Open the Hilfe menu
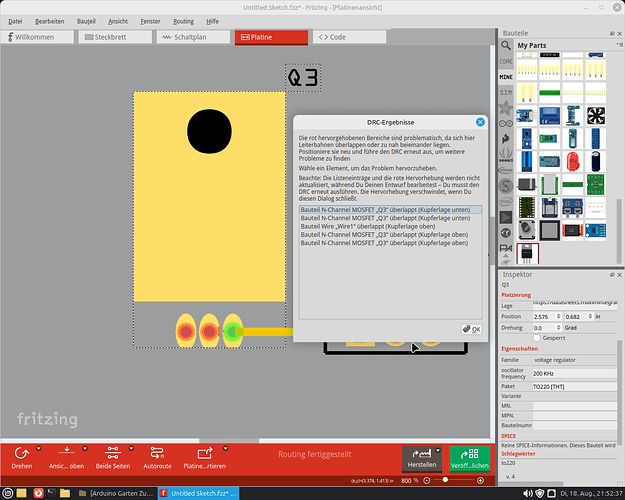Image resolution: width=625 pixels, height=500 pixels. point(212,21)
